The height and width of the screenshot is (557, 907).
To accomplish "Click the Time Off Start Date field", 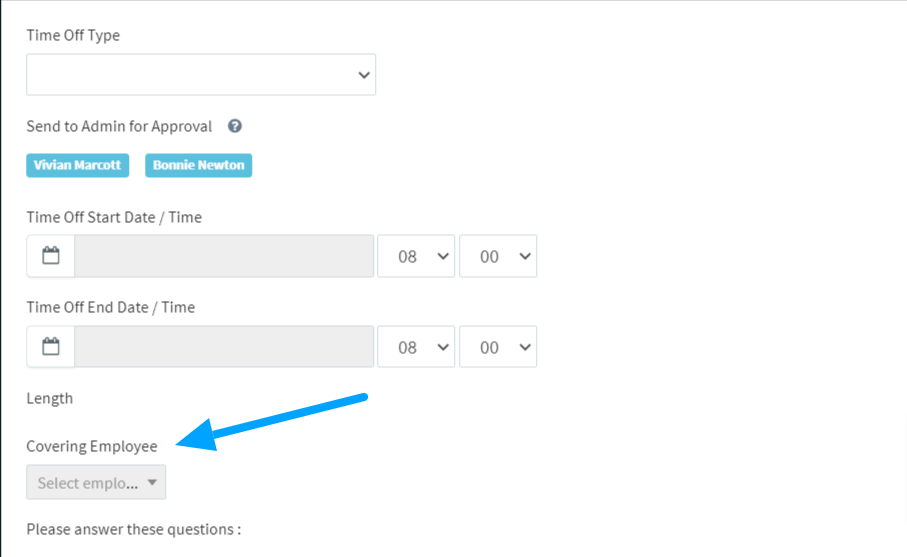I will (224, 256).
